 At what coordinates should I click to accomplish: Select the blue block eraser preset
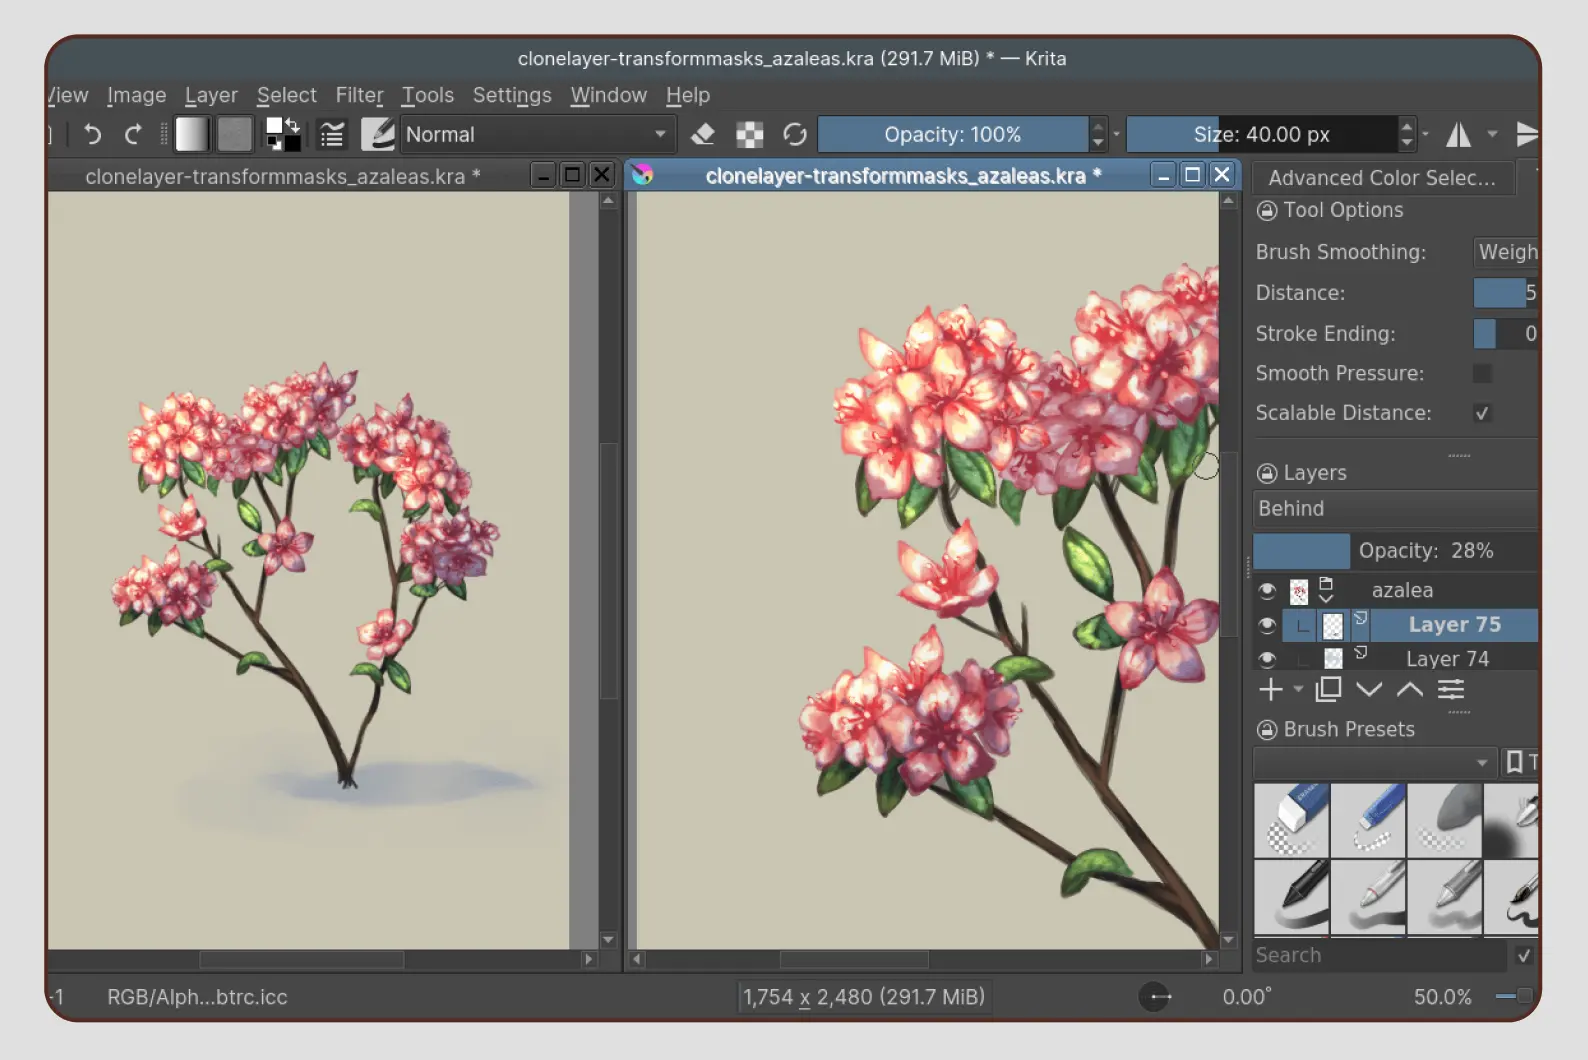1292,820
